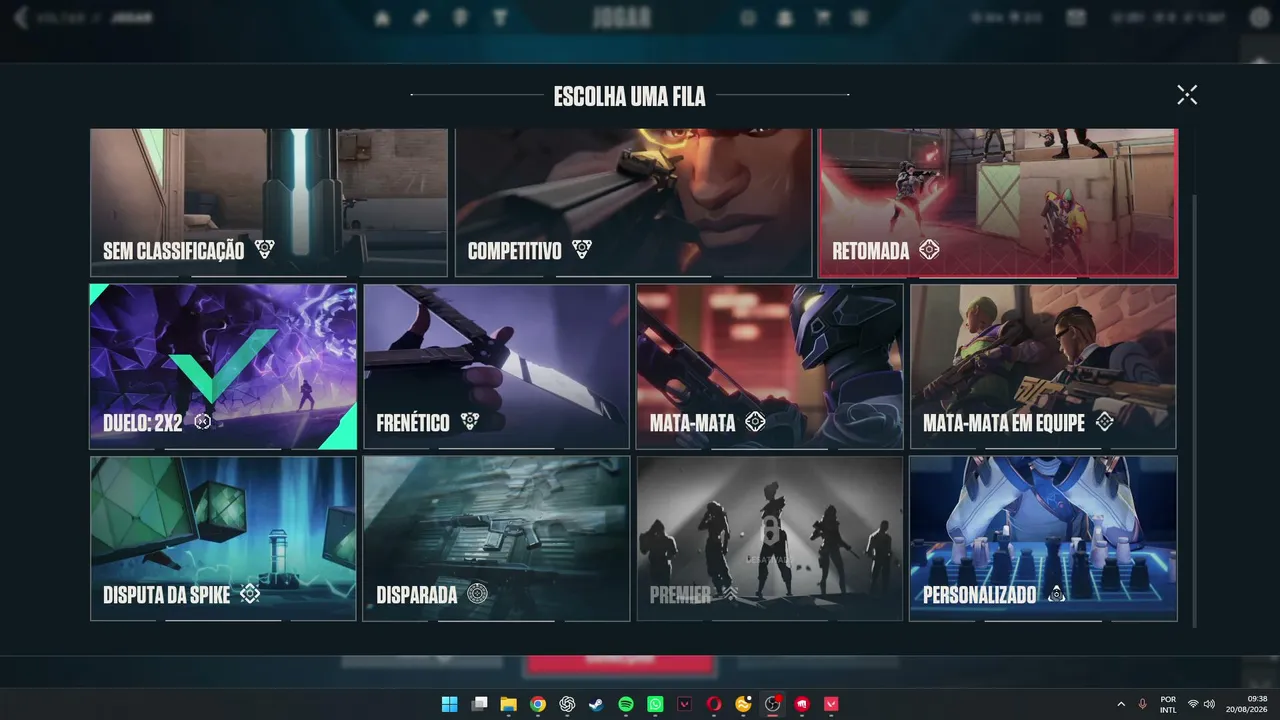
Task: Choose the Disparada mode card
Action: point(496,539)
